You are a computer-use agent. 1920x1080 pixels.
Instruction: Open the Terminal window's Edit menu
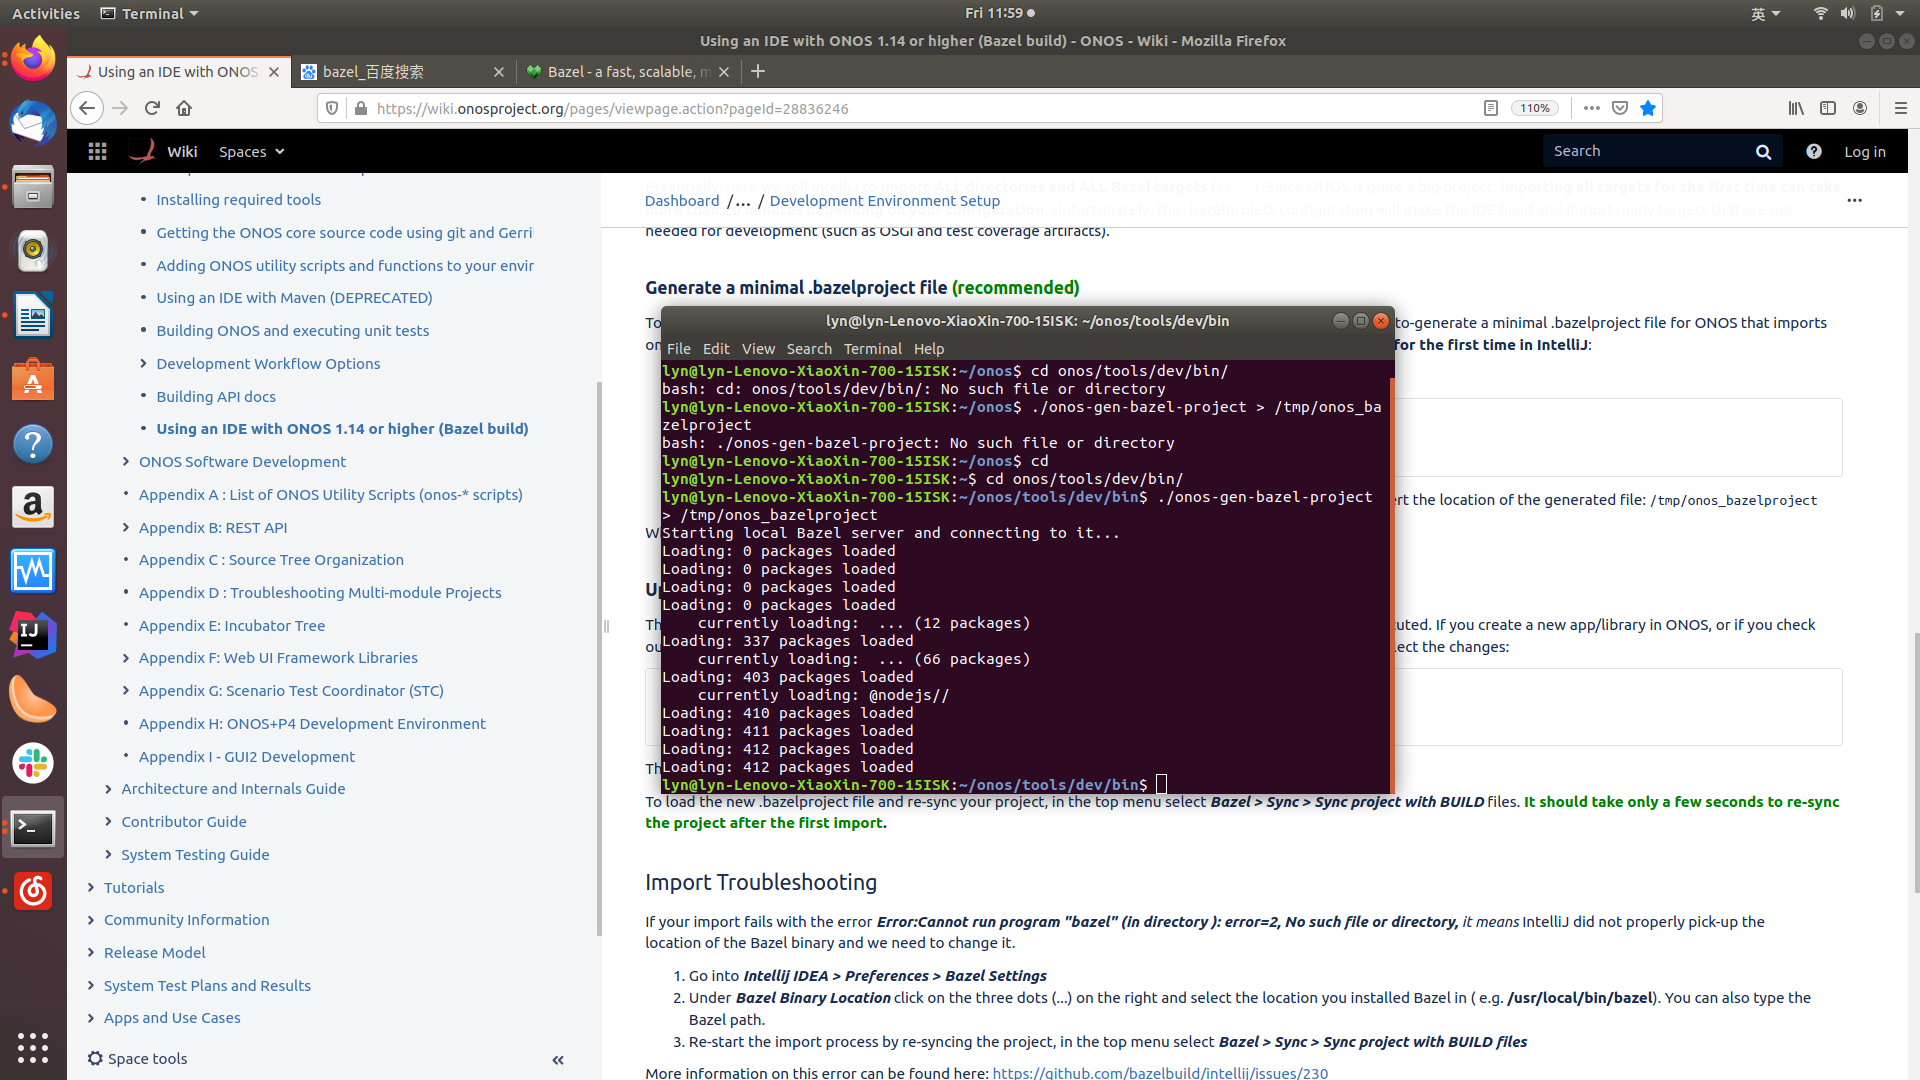716,349
